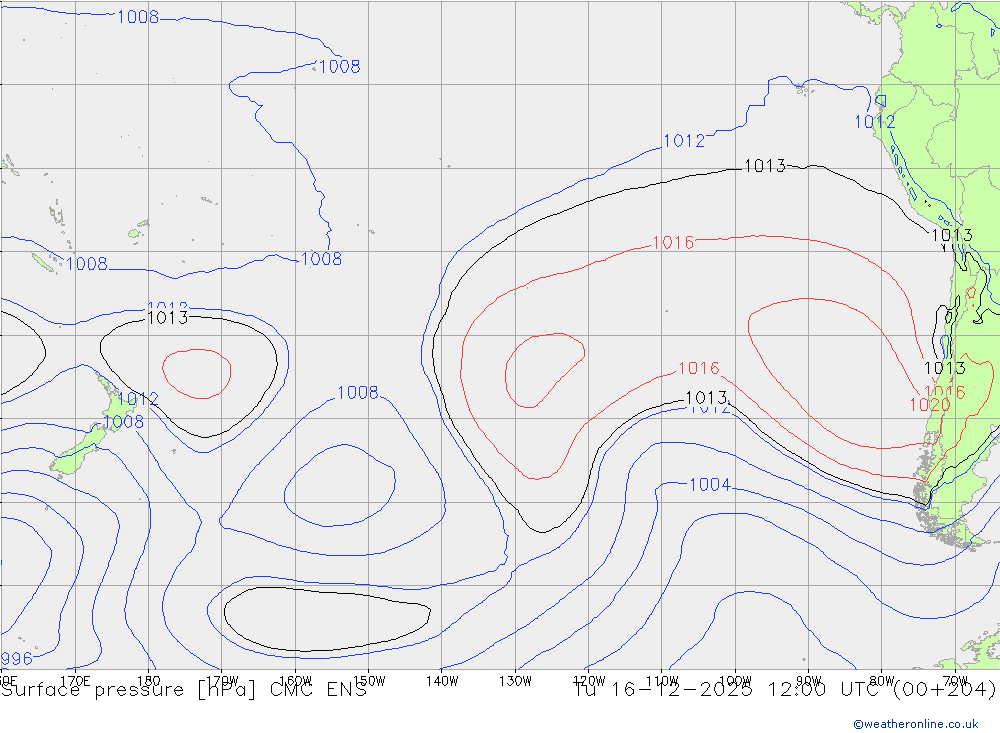Click the 1008 label touching New Zealand's South Island

(123, 422)
